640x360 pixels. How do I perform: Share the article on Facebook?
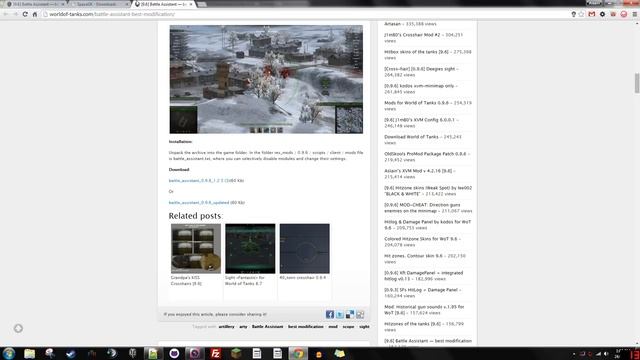[330, 314]
